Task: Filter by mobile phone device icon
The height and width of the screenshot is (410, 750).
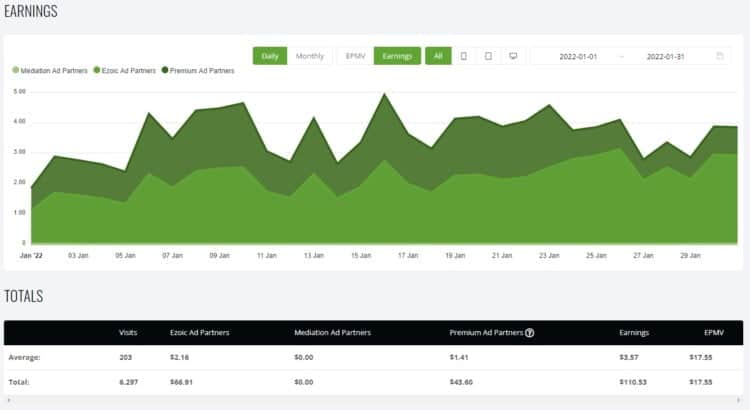Action: pos(463,56)
